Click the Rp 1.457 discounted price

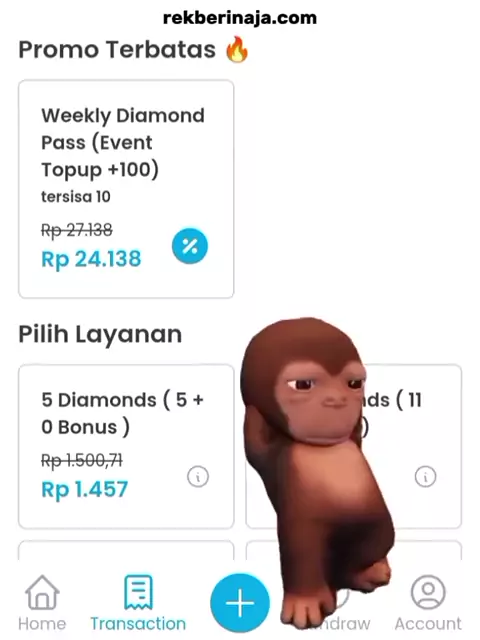[85, 489]
